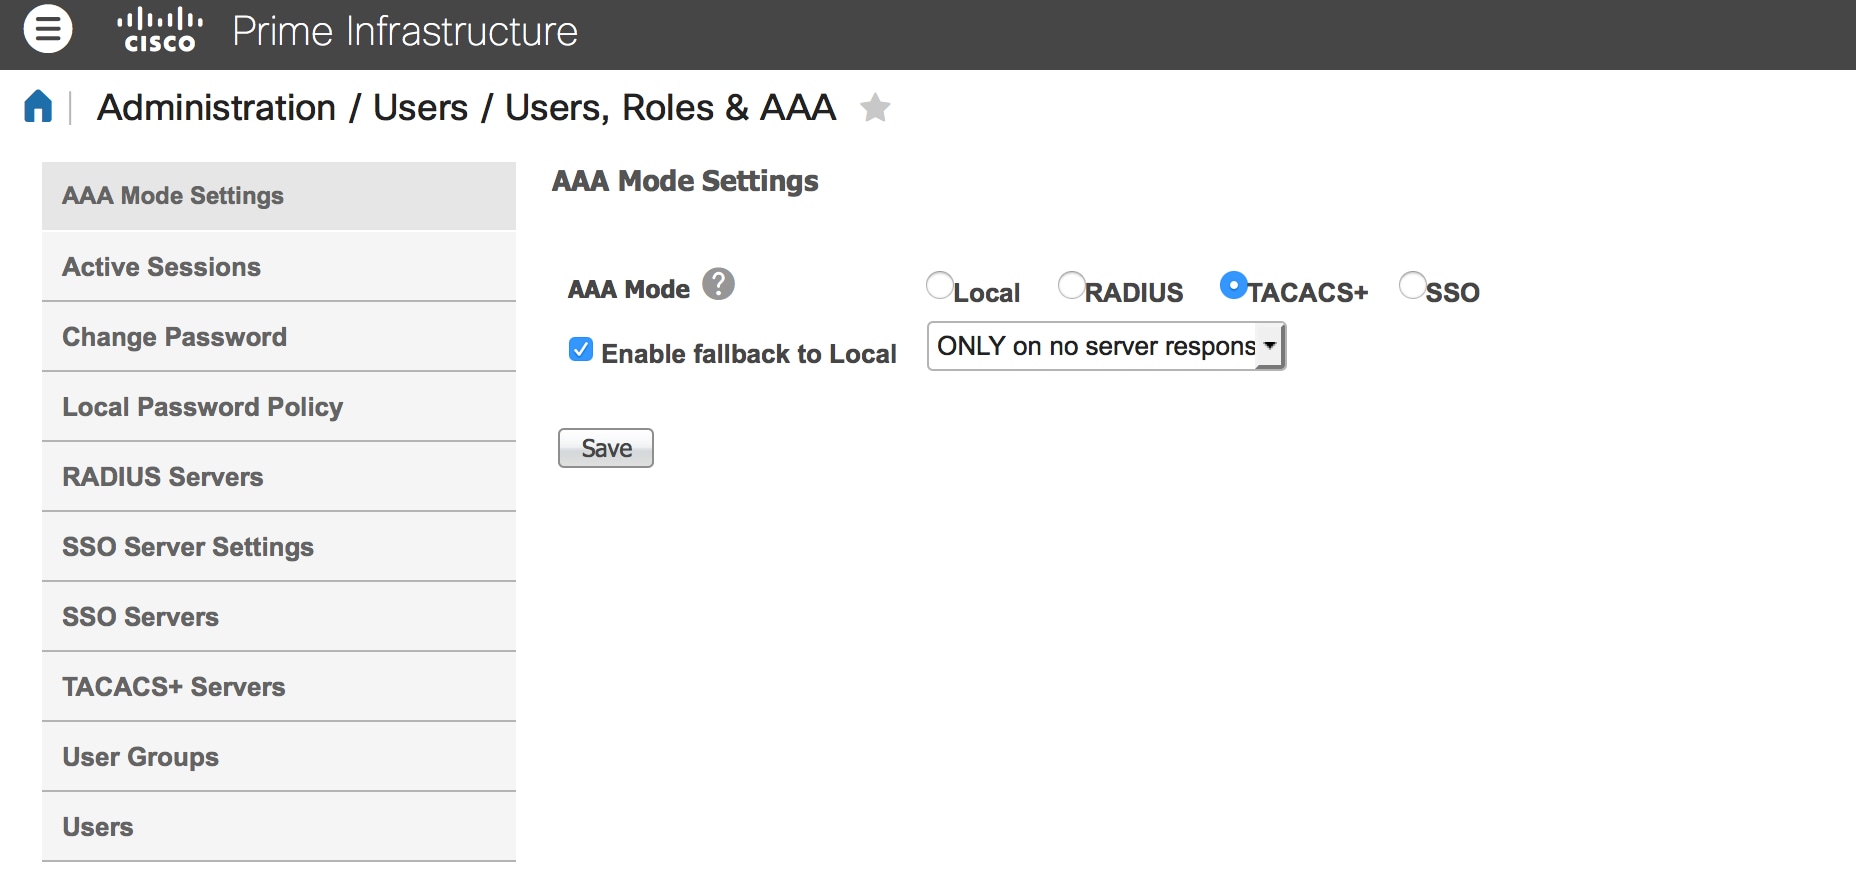Mark page as favorite with star icon
The height and width of the screenshot is (876, 1856).
click(875, 107)
